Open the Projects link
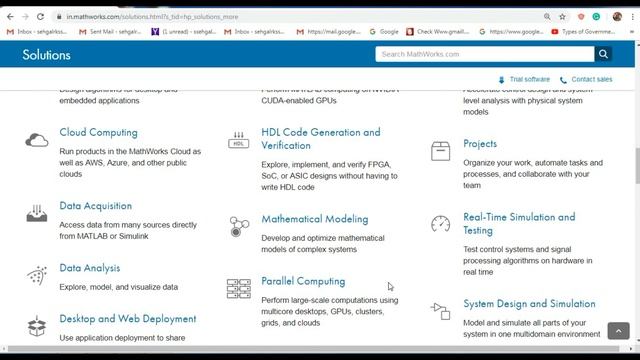This screenshot has height=360, width=640. (480, 144)
